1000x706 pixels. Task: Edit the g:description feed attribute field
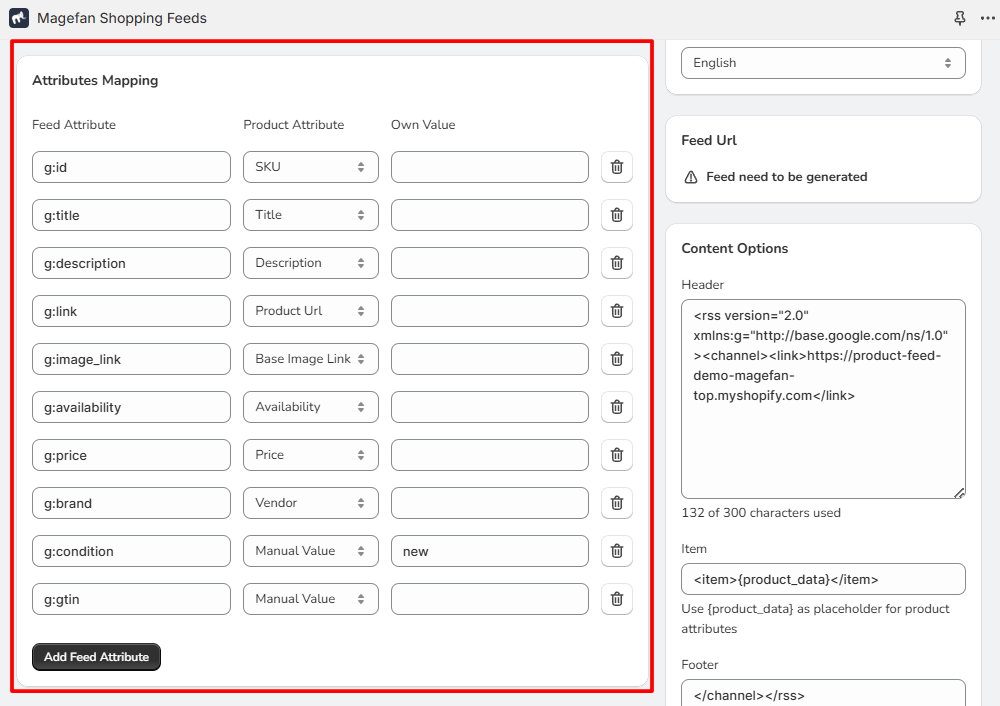click(131, 263)
